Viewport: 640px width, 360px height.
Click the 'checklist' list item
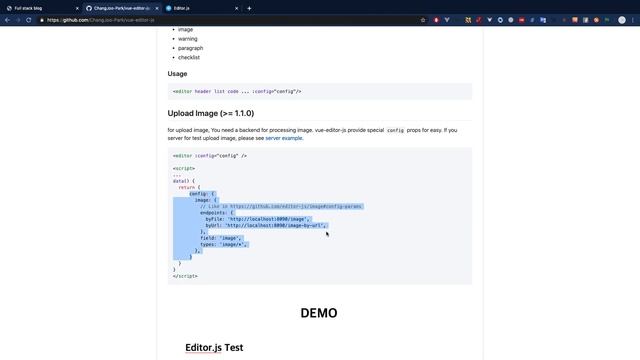point(189,58)
